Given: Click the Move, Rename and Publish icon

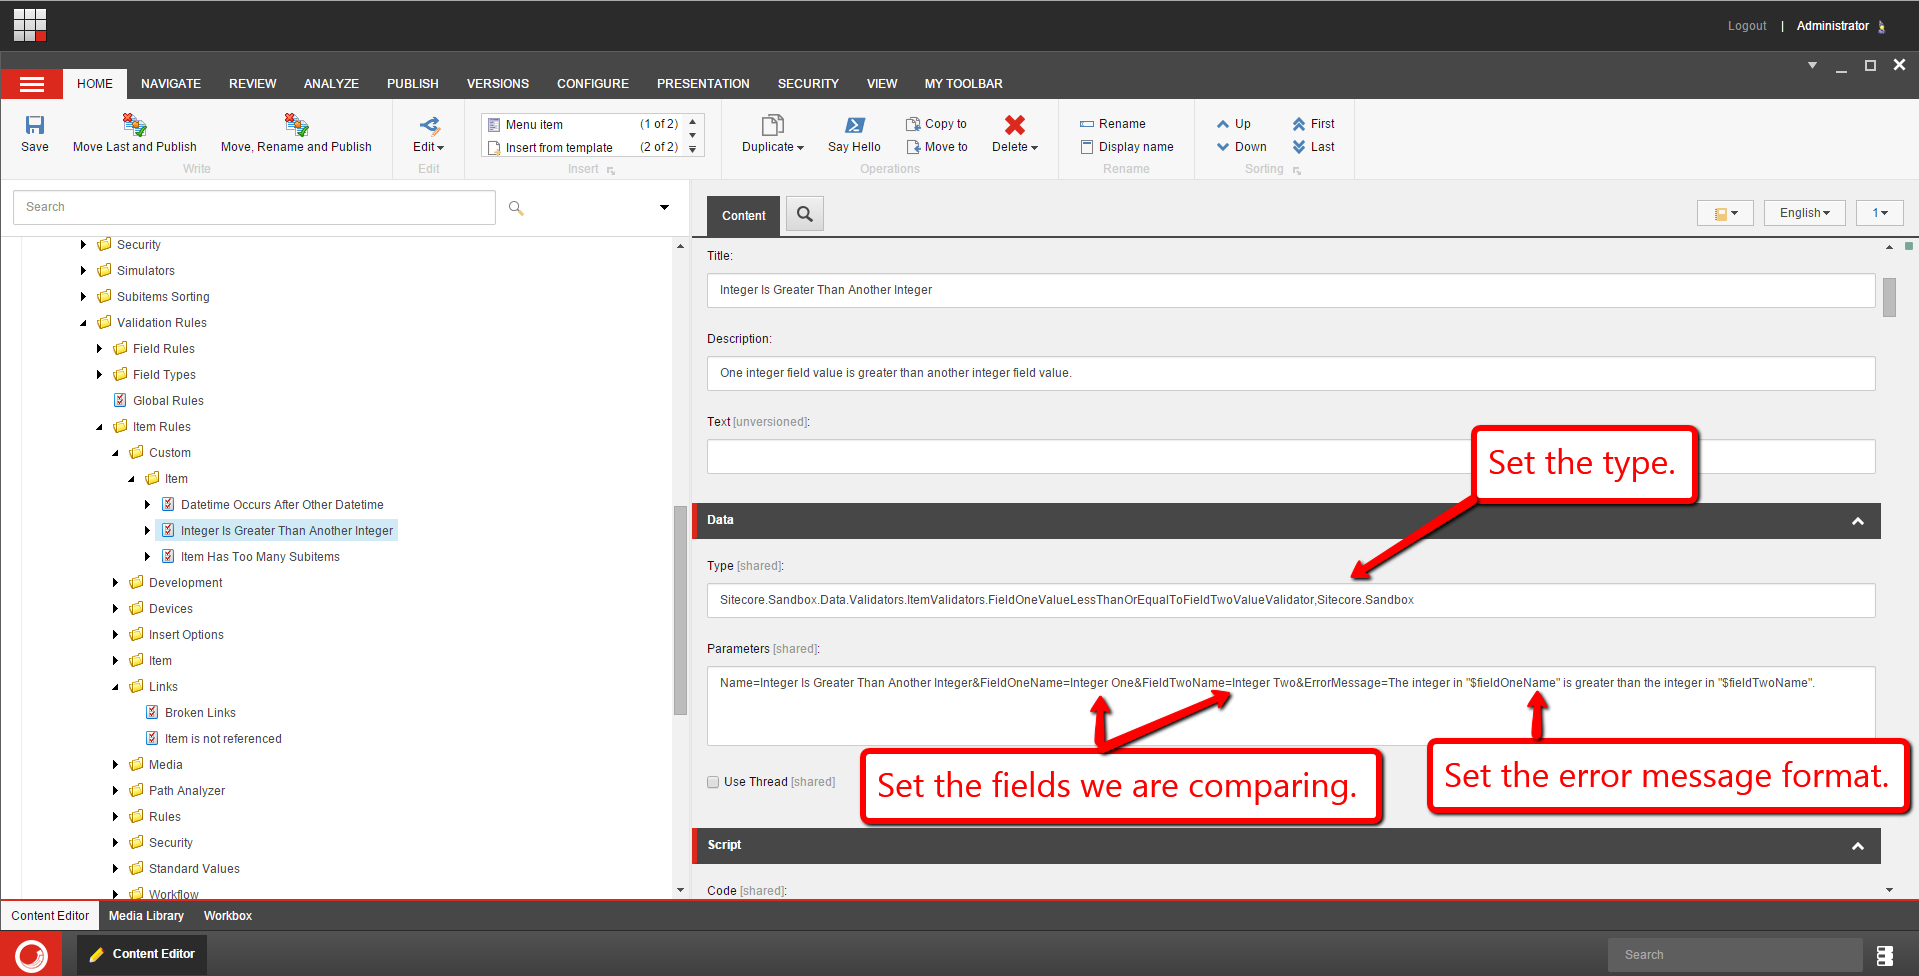Looking at the screenshot, I should [x=296, y=125].
